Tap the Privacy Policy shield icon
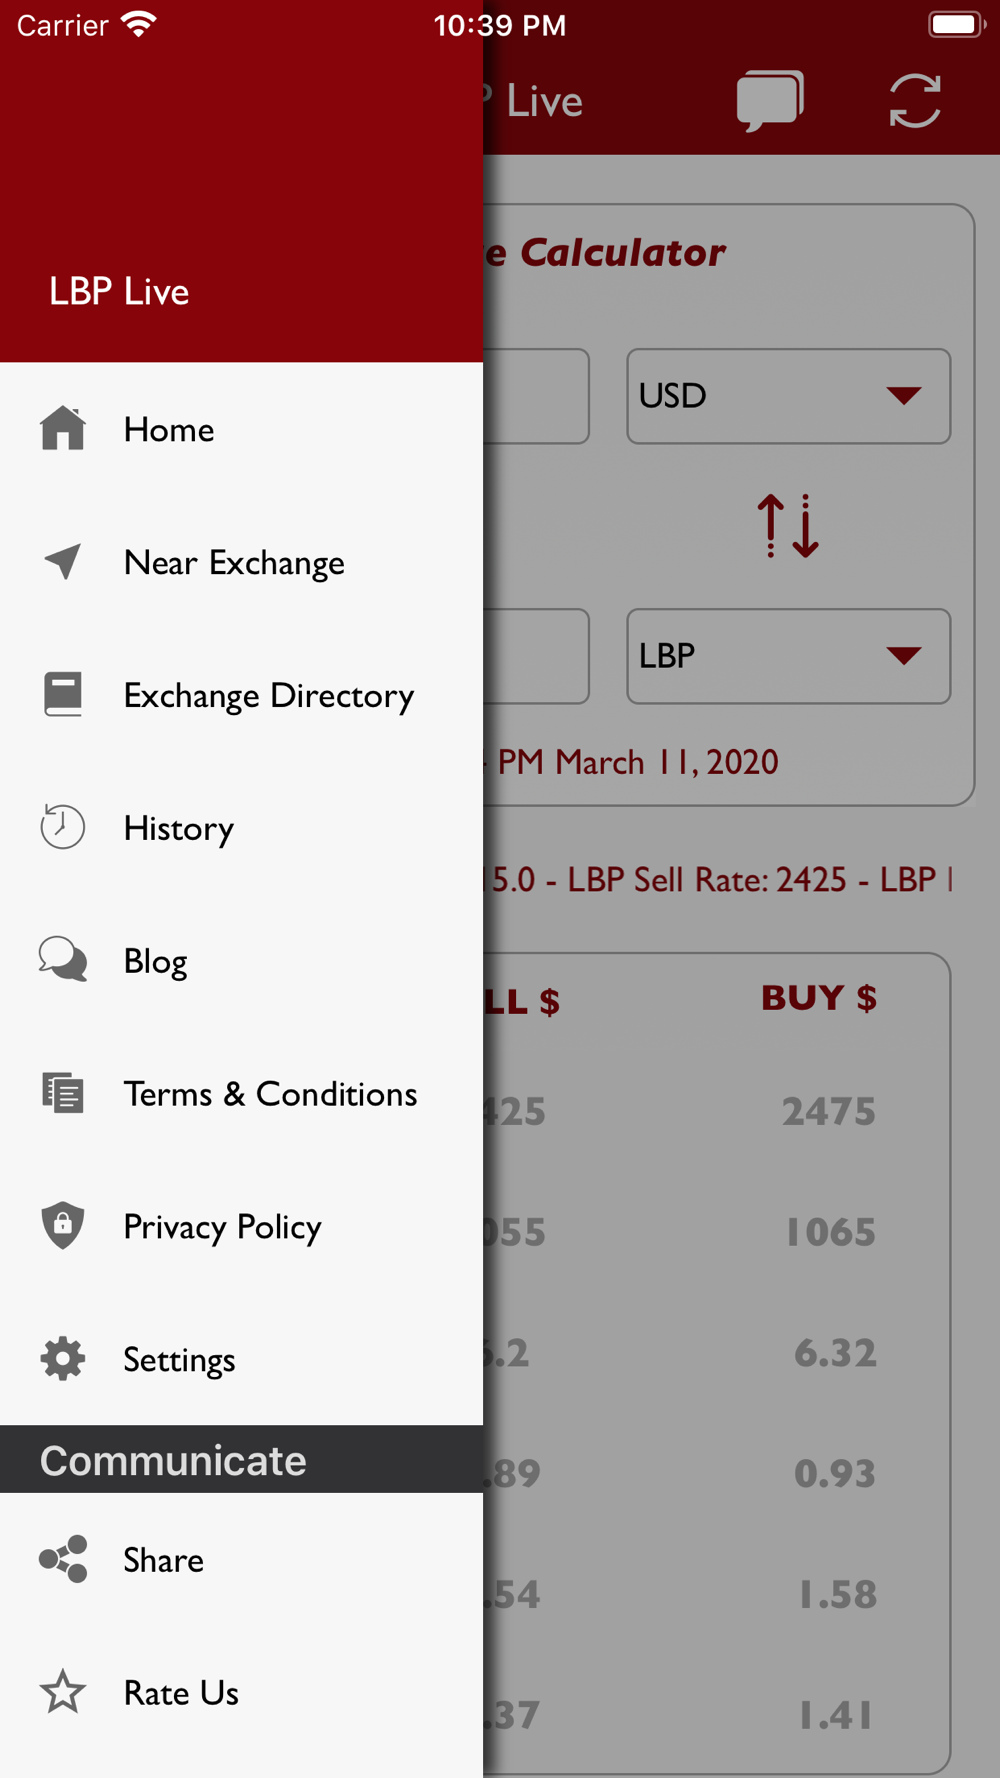Screen dimensions: 1000x1778 (x=63, y=1226)
